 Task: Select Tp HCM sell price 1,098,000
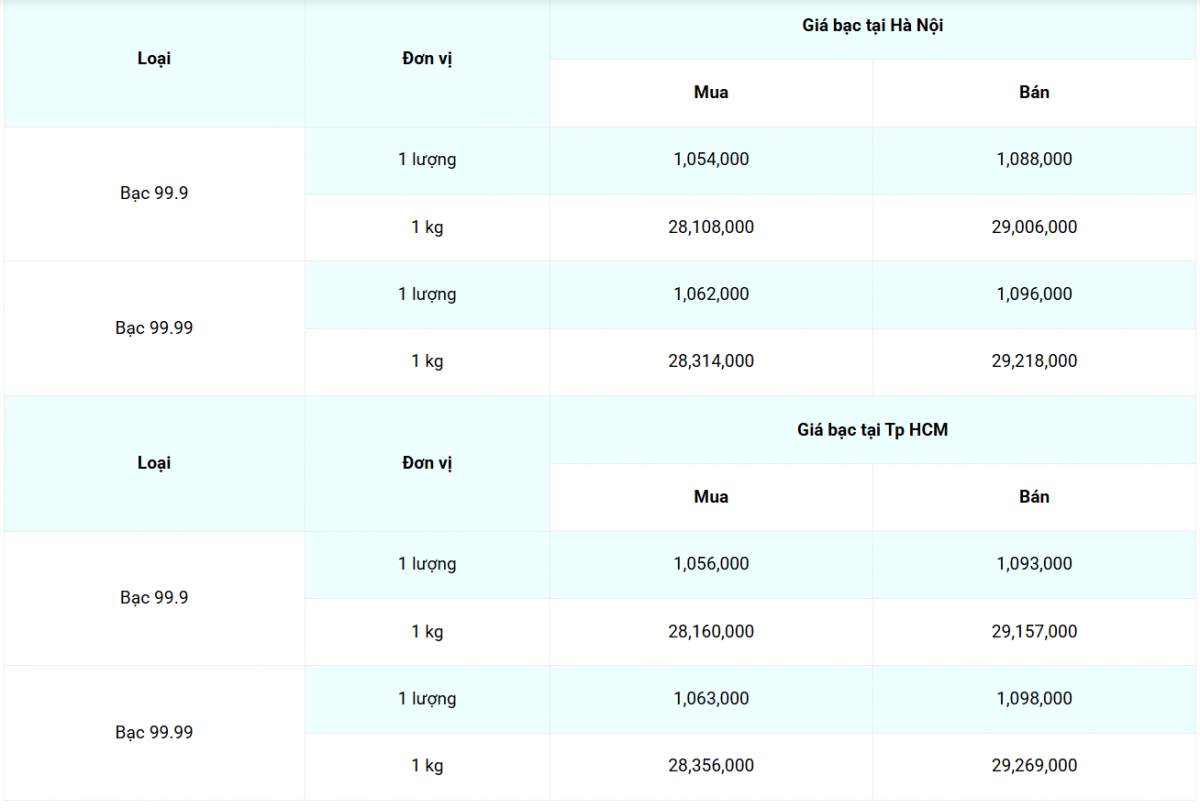click(x=1034, y=699)
